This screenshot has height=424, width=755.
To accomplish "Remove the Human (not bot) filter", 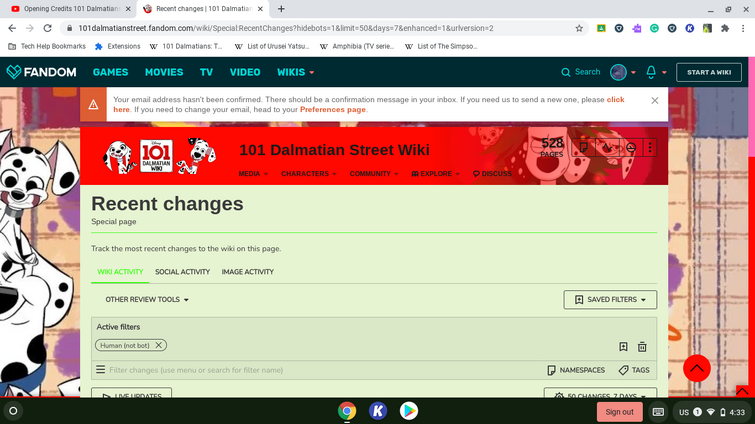I will pyautogui.click(x=158, y=345).
